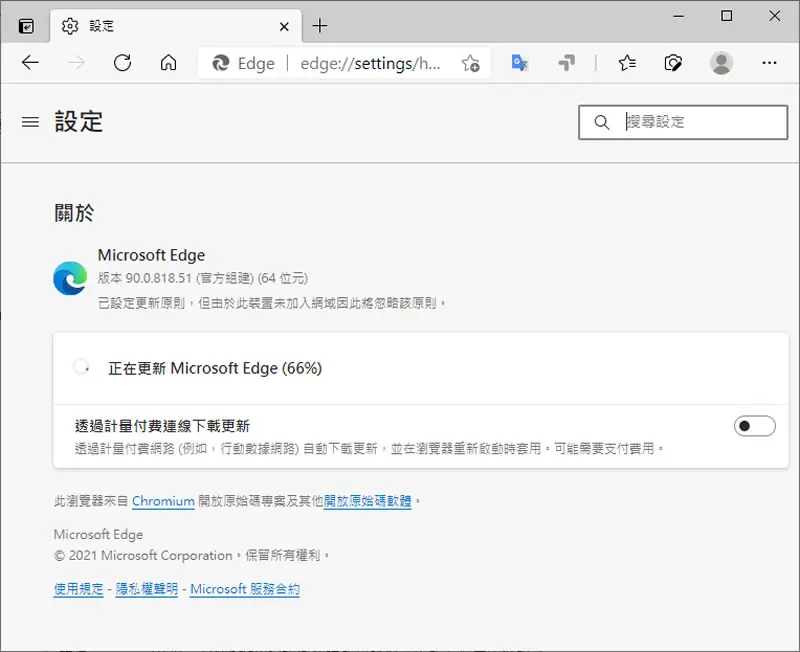Toggle download updates over metered connections
Viewport: 800px width, 652px height.
[755, 425]
